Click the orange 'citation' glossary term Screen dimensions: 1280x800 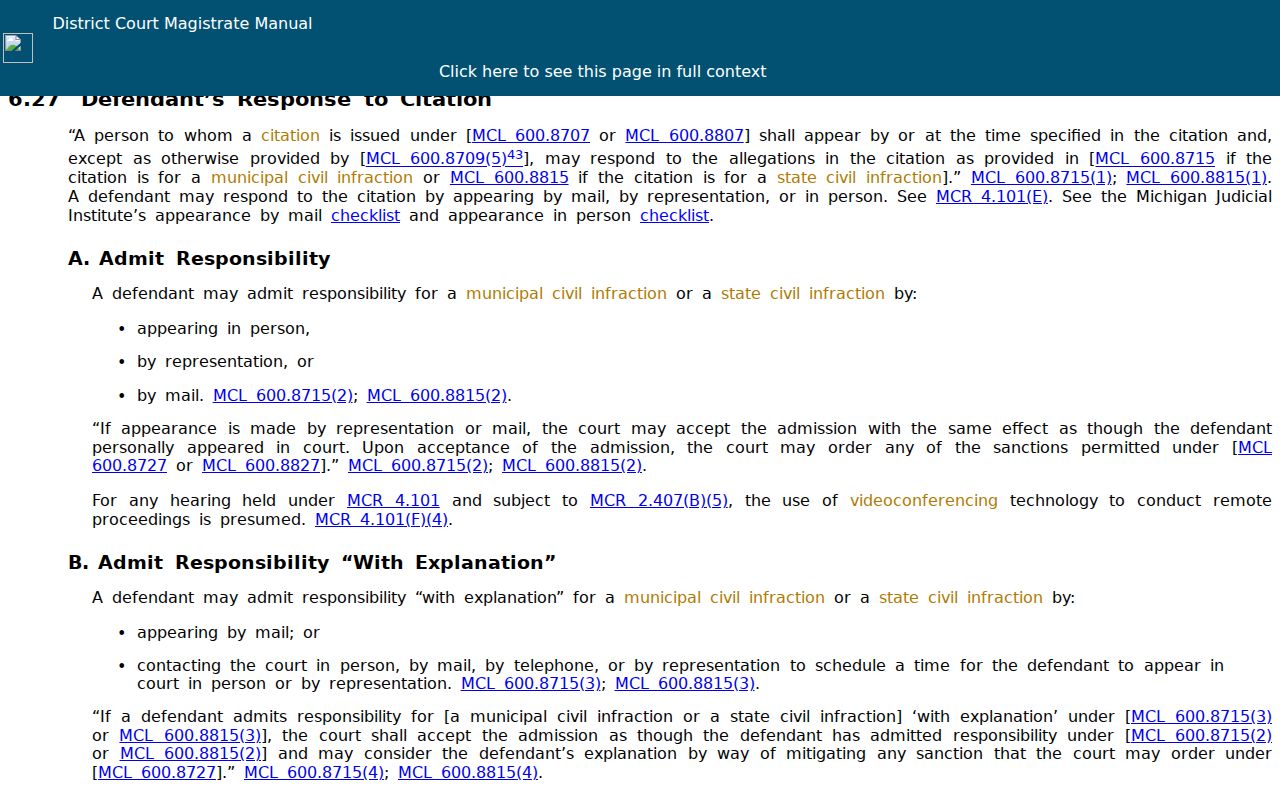point(290,136)
